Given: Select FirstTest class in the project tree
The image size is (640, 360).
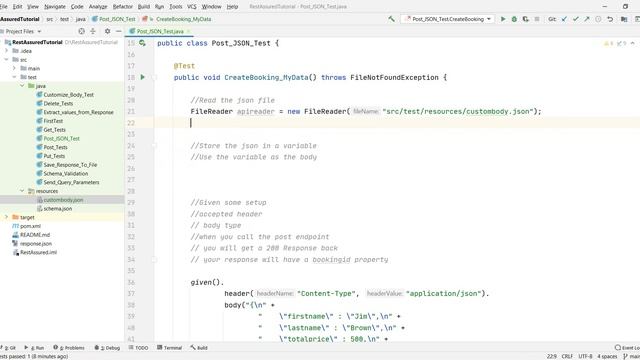Looking at the screenshot, I should tap(53, 121).
